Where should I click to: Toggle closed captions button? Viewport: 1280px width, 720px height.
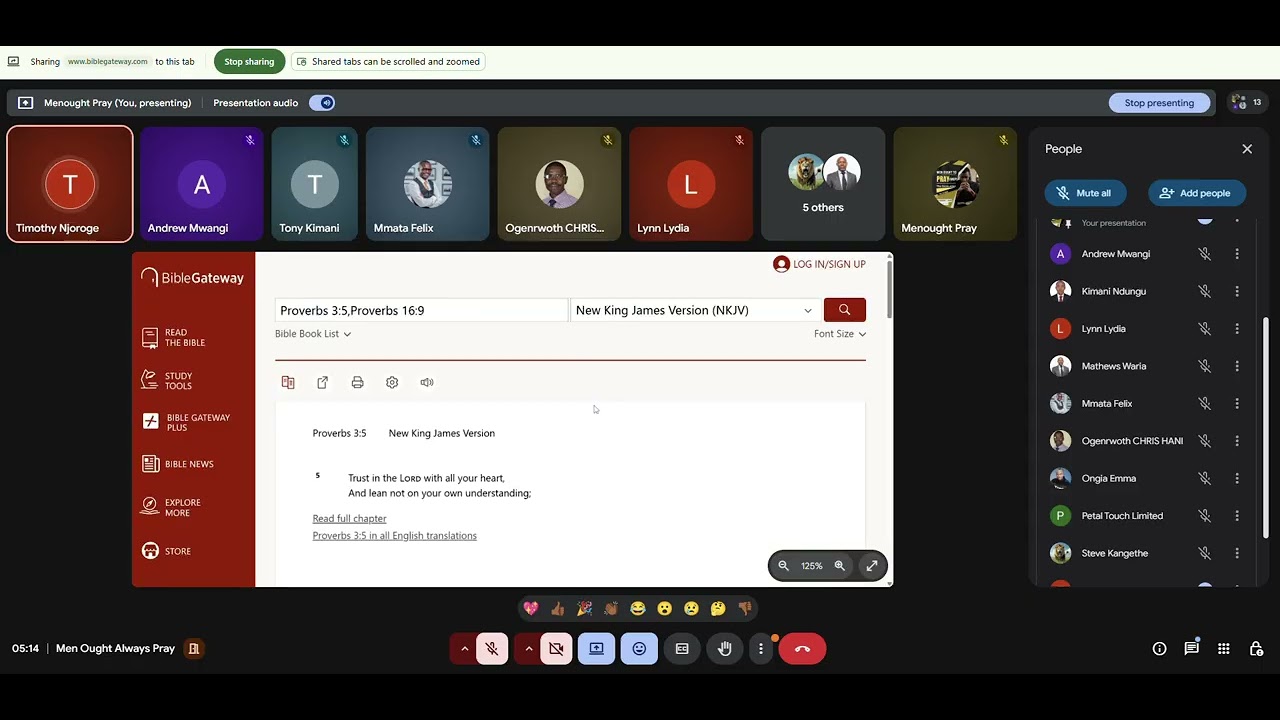pos(682,649)
